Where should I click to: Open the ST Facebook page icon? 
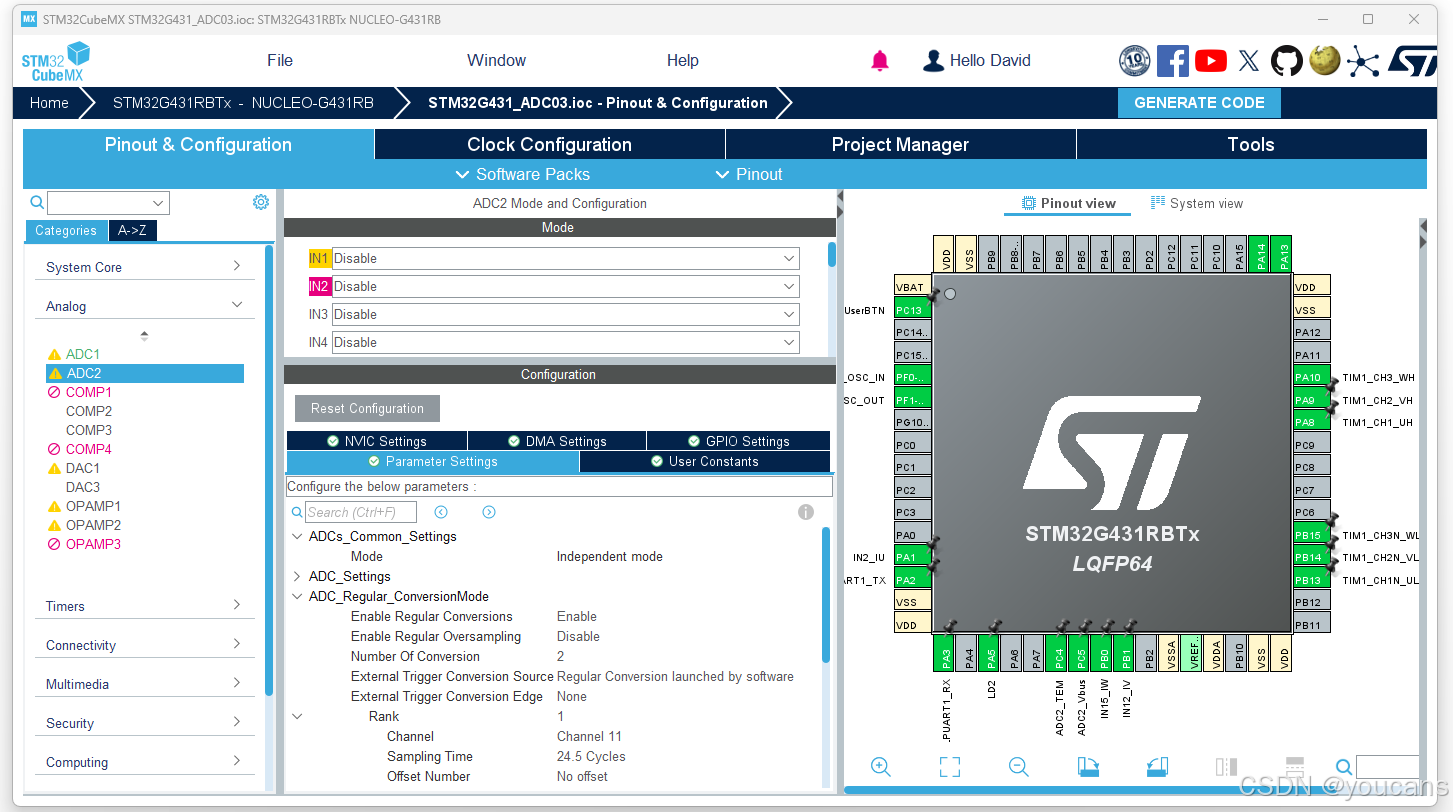click(1173, 61)
